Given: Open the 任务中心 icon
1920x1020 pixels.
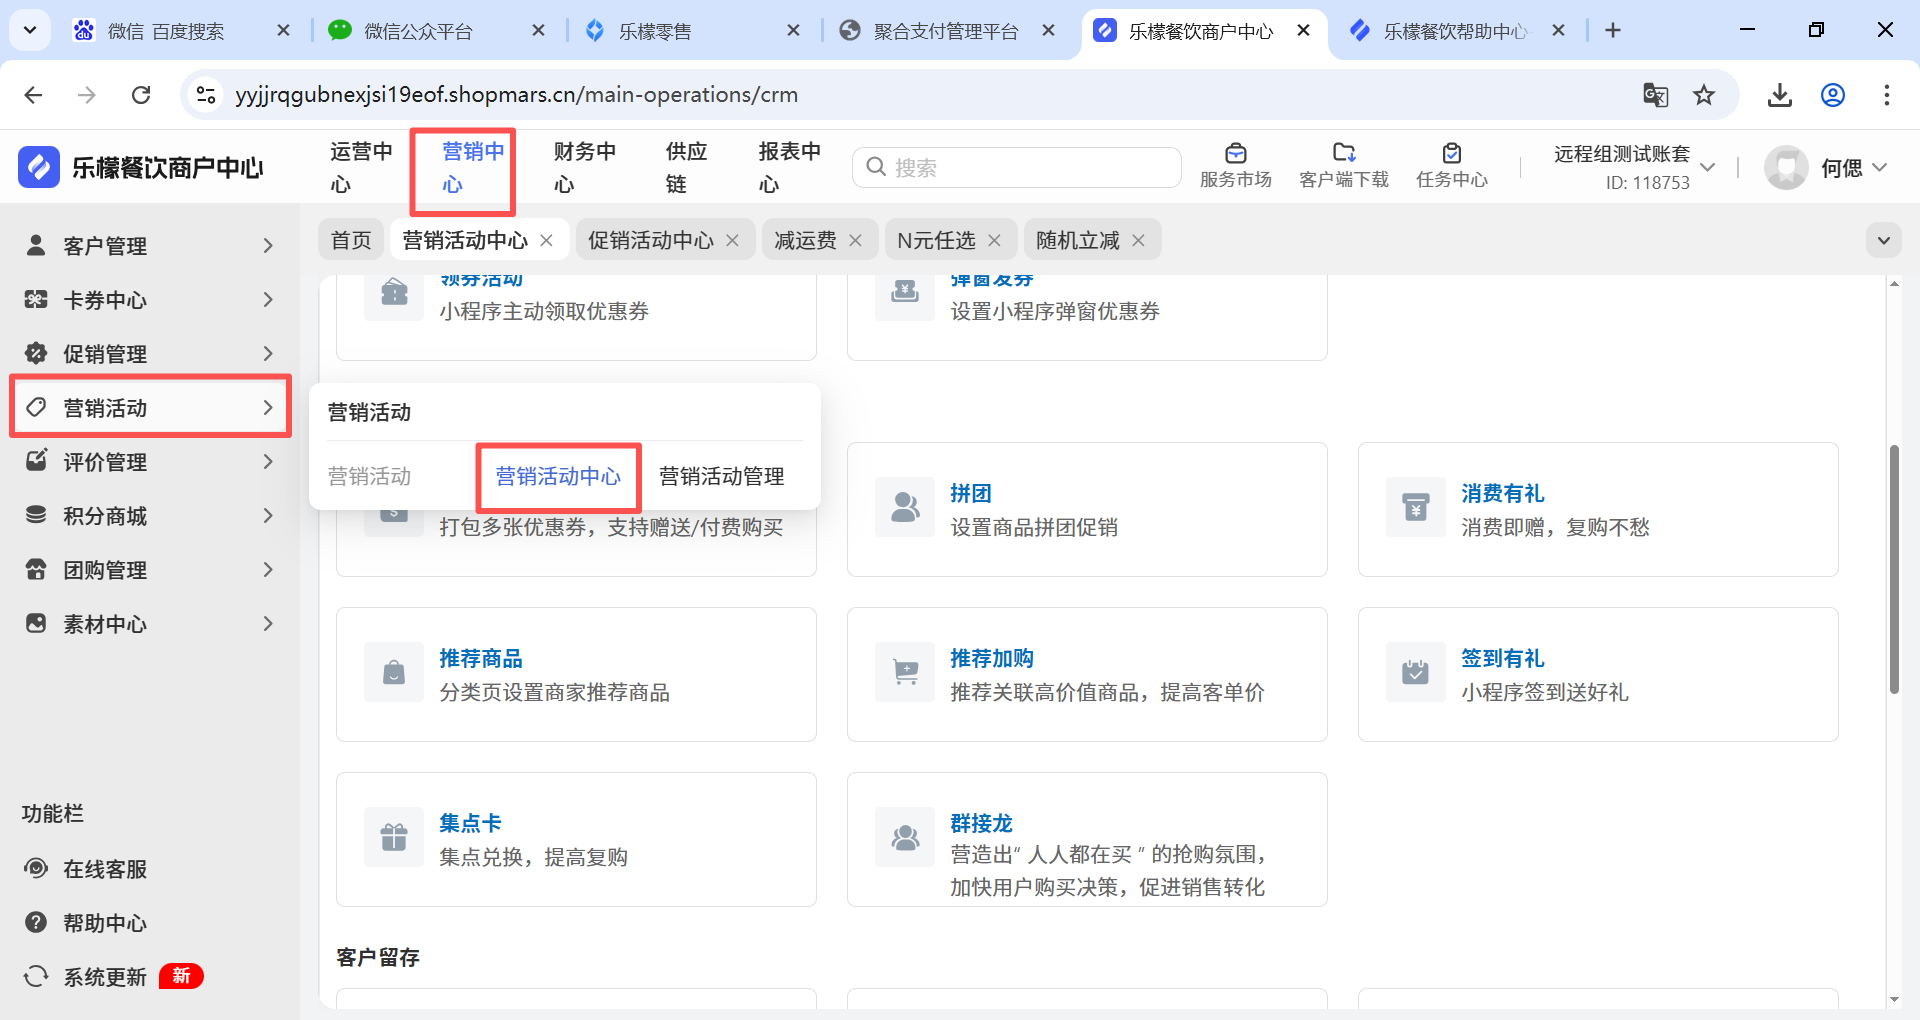Looking at the screenshot, I should coord(1452,153).
